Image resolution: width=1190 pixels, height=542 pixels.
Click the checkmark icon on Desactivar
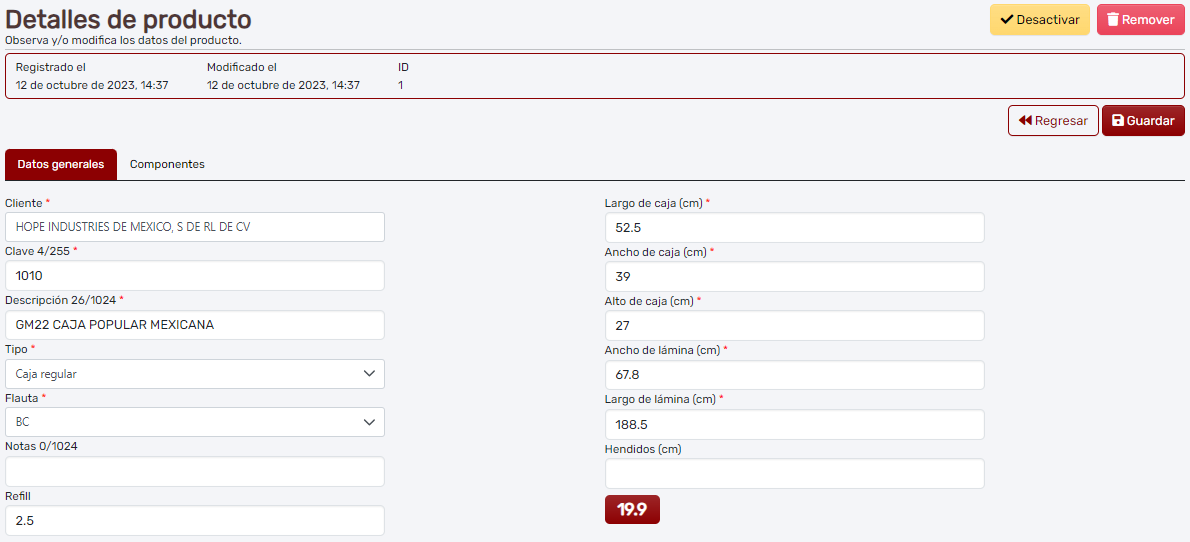tap(1007, 20)
